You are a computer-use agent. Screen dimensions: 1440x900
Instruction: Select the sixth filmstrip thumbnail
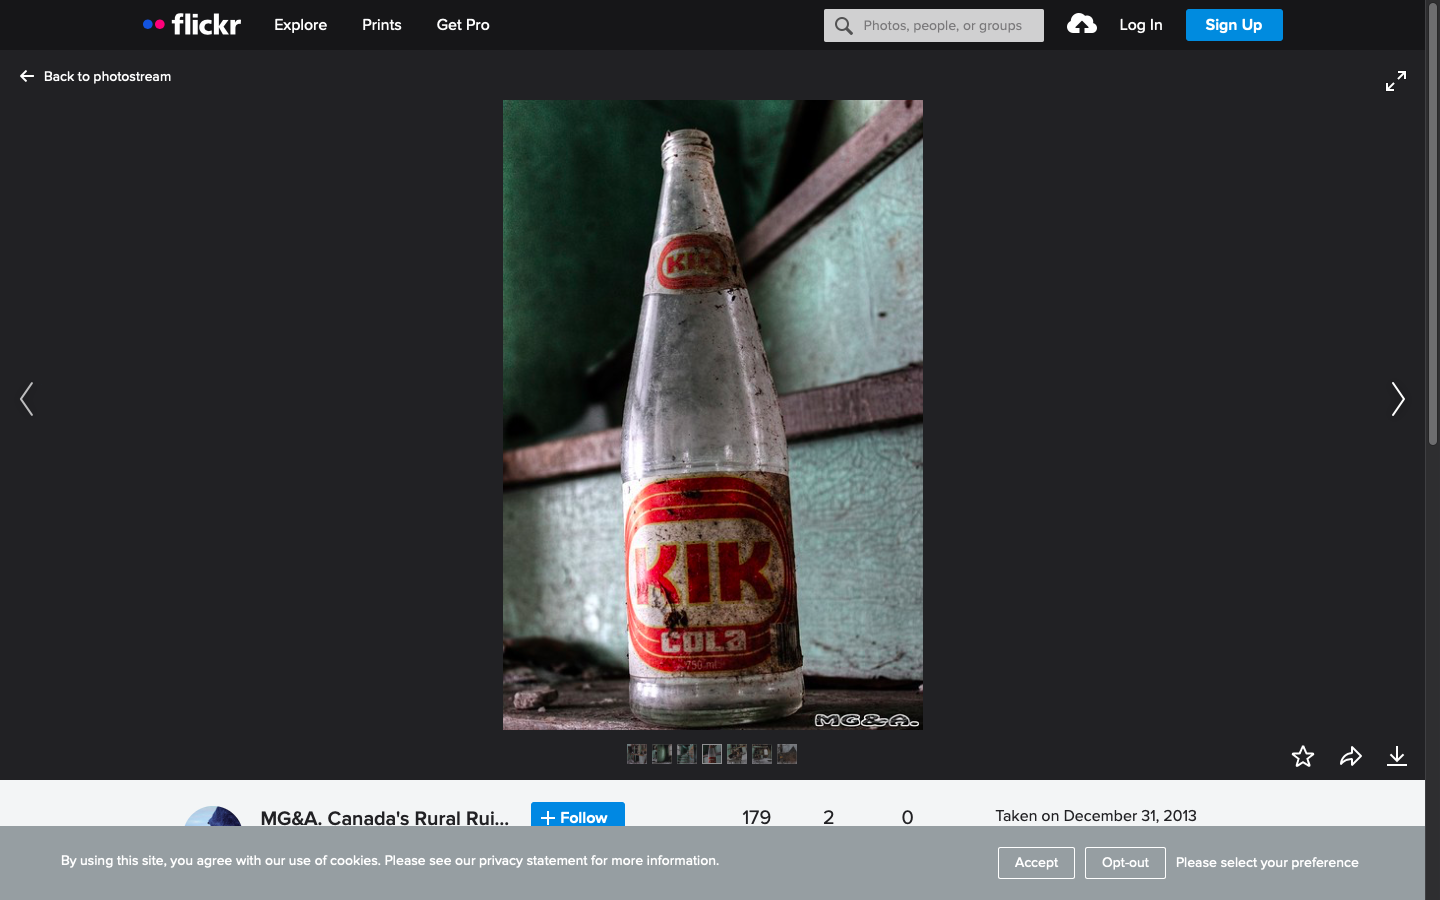762,754
